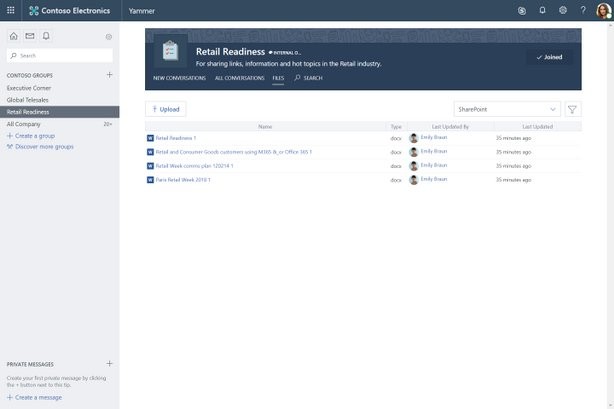Open notifications bell in left sidebar
The height and width of the screenshot is (409, 614).
46,36
